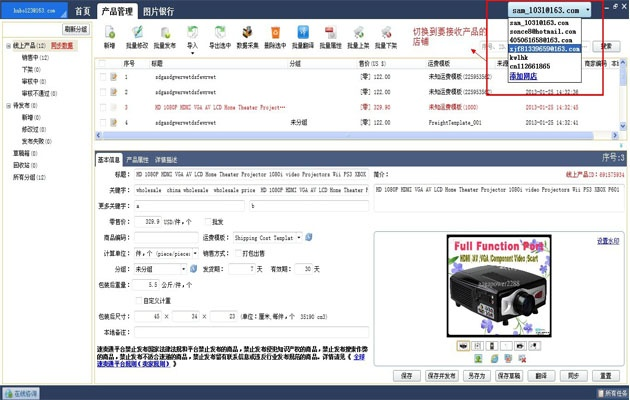Select cn112661865 in store list
The image size is (630, 400).
click(530, 66)
